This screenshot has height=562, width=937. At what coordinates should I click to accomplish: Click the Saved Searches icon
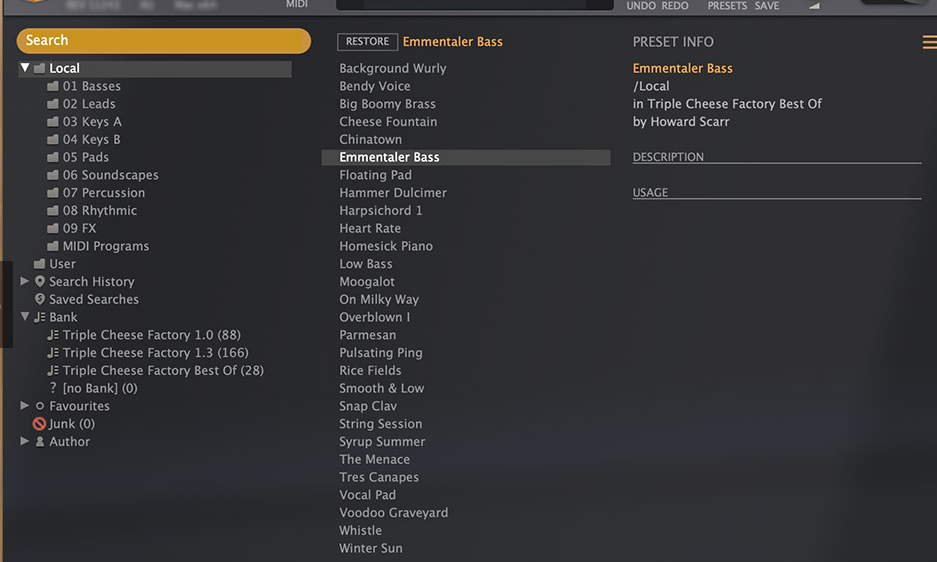(40, 300)
